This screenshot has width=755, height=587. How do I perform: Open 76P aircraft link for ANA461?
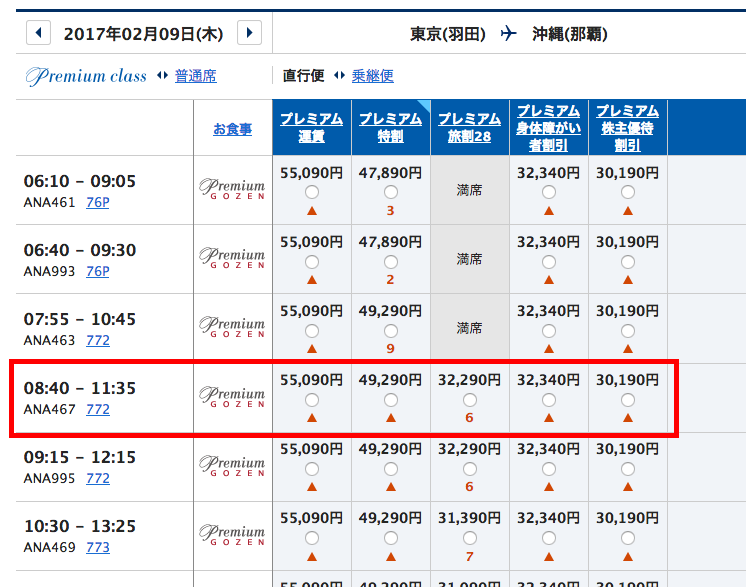click(98, 201)
